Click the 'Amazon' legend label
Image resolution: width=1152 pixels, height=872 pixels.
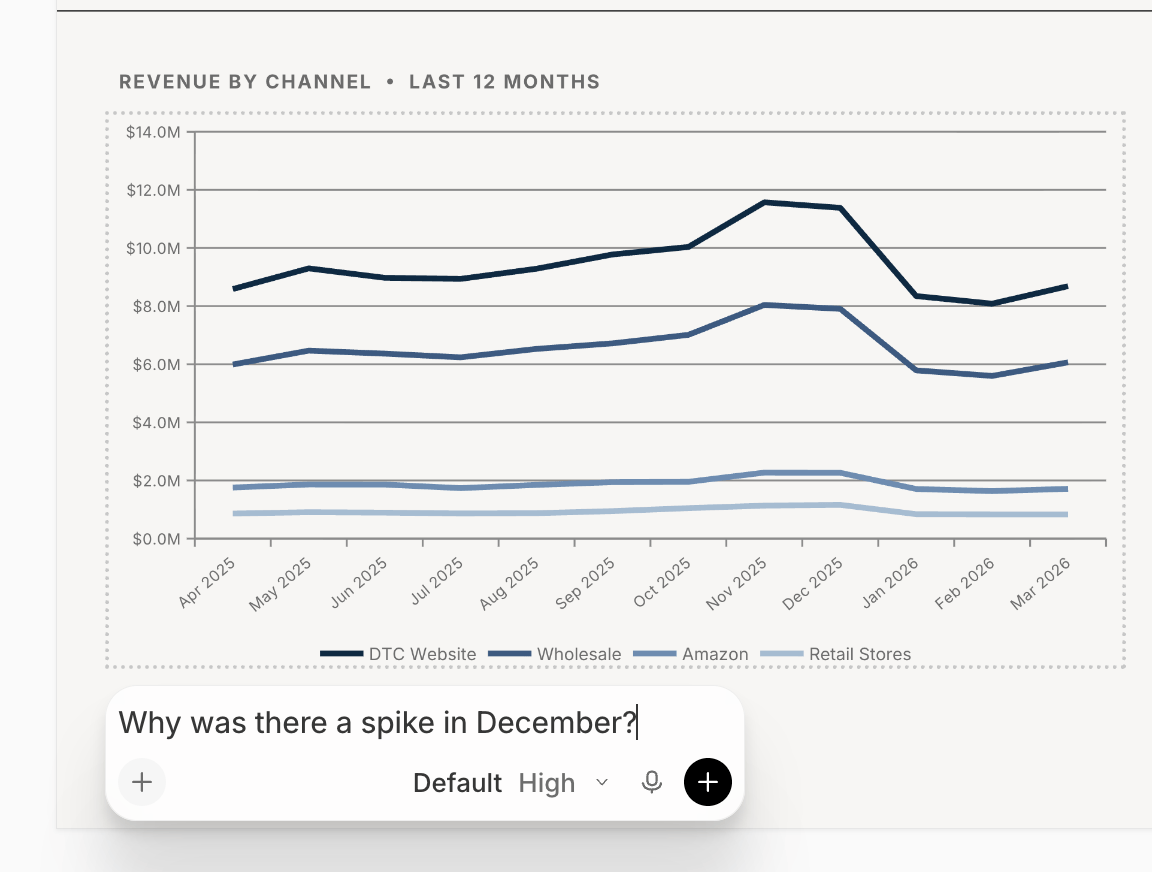click(x=715, y=654)
